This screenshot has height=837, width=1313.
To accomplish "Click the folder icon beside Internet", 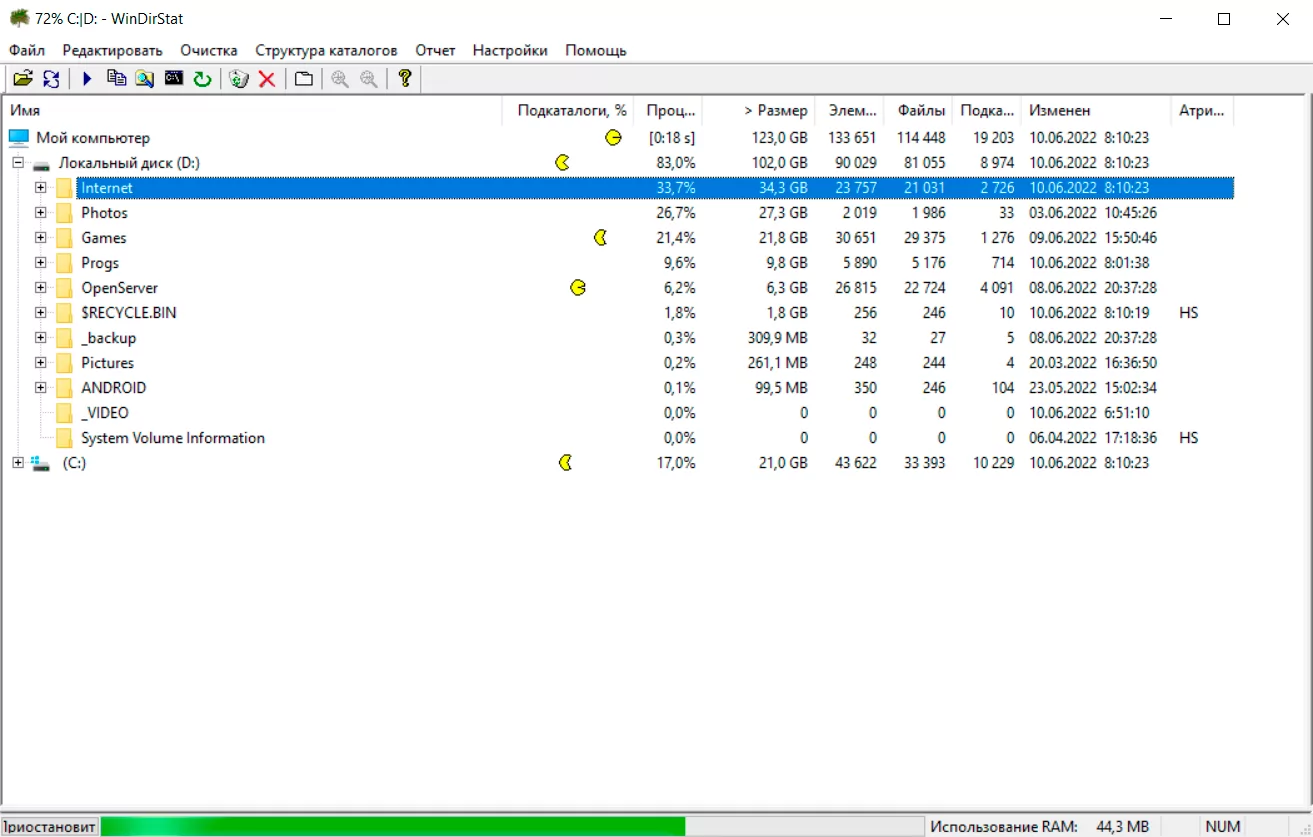I will coord(64,188).
